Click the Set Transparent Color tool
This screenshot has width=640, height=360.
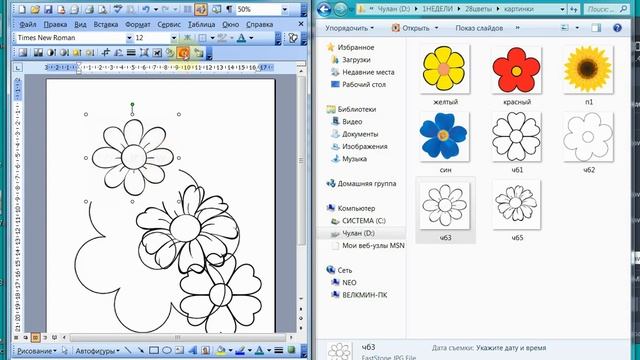(184, 53)
